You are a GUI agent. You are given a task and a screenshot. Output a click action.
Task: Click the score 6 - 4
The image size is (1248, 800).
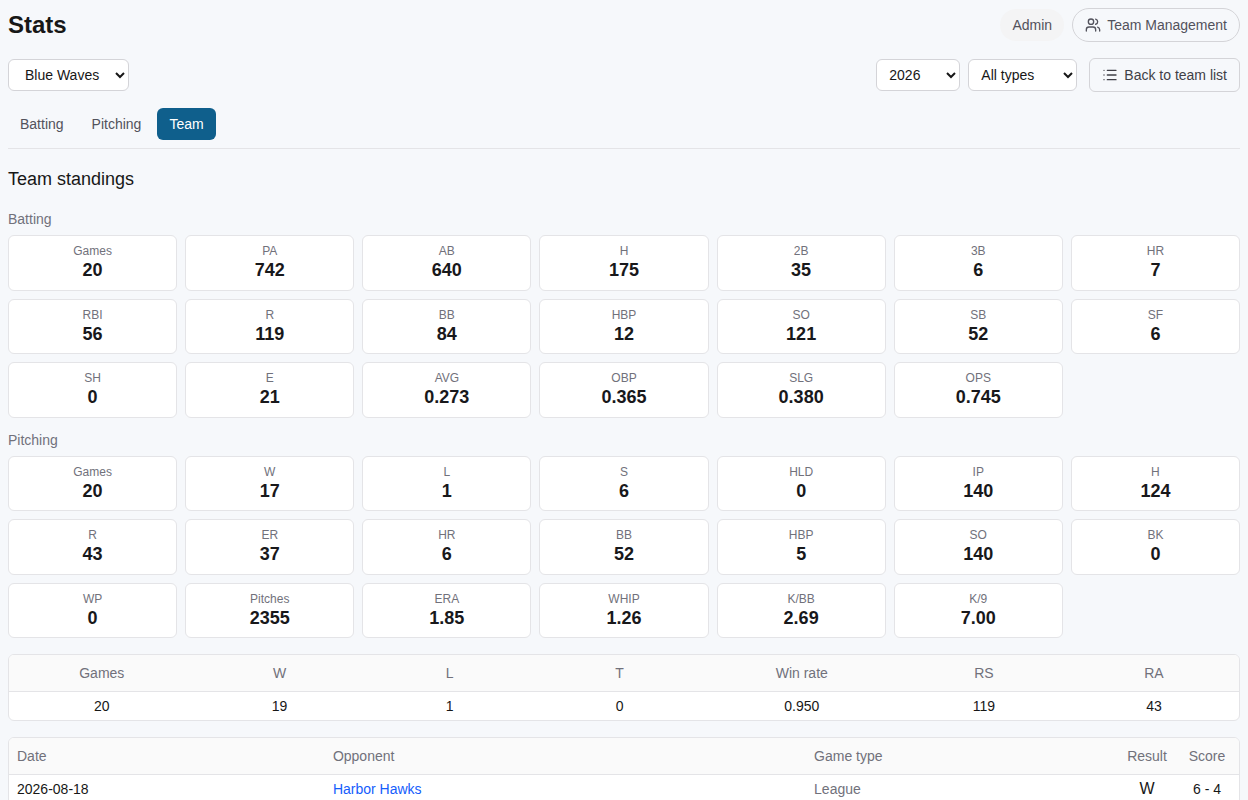[1207, 789]
